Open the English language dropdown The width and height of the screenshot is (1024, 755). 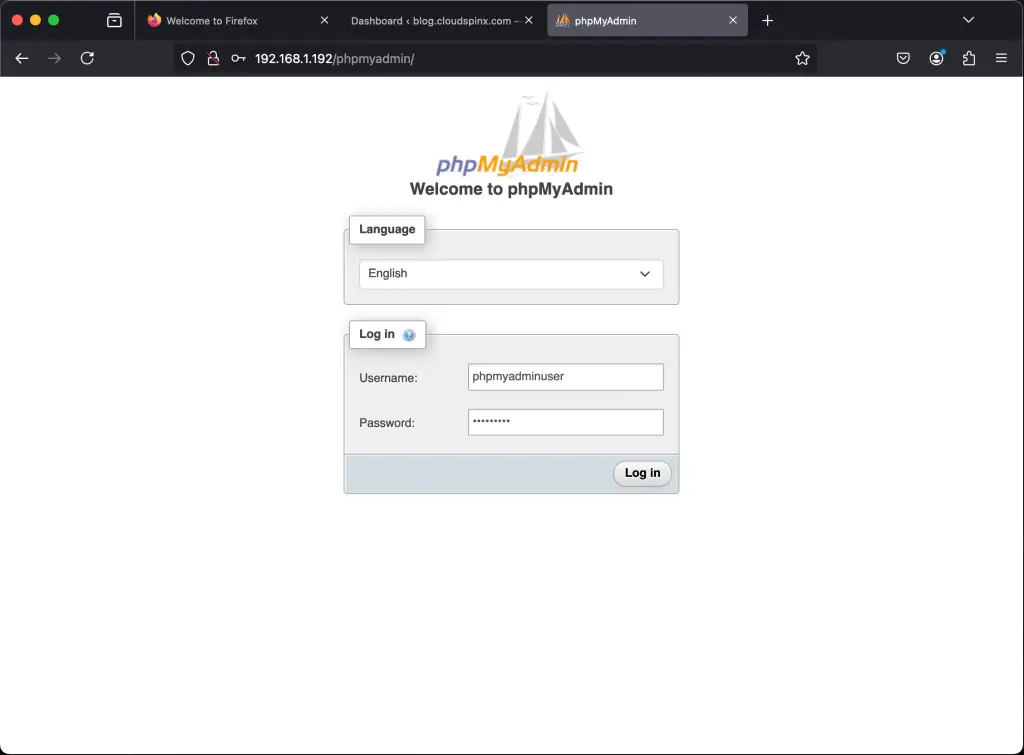(x=511, y=273)
